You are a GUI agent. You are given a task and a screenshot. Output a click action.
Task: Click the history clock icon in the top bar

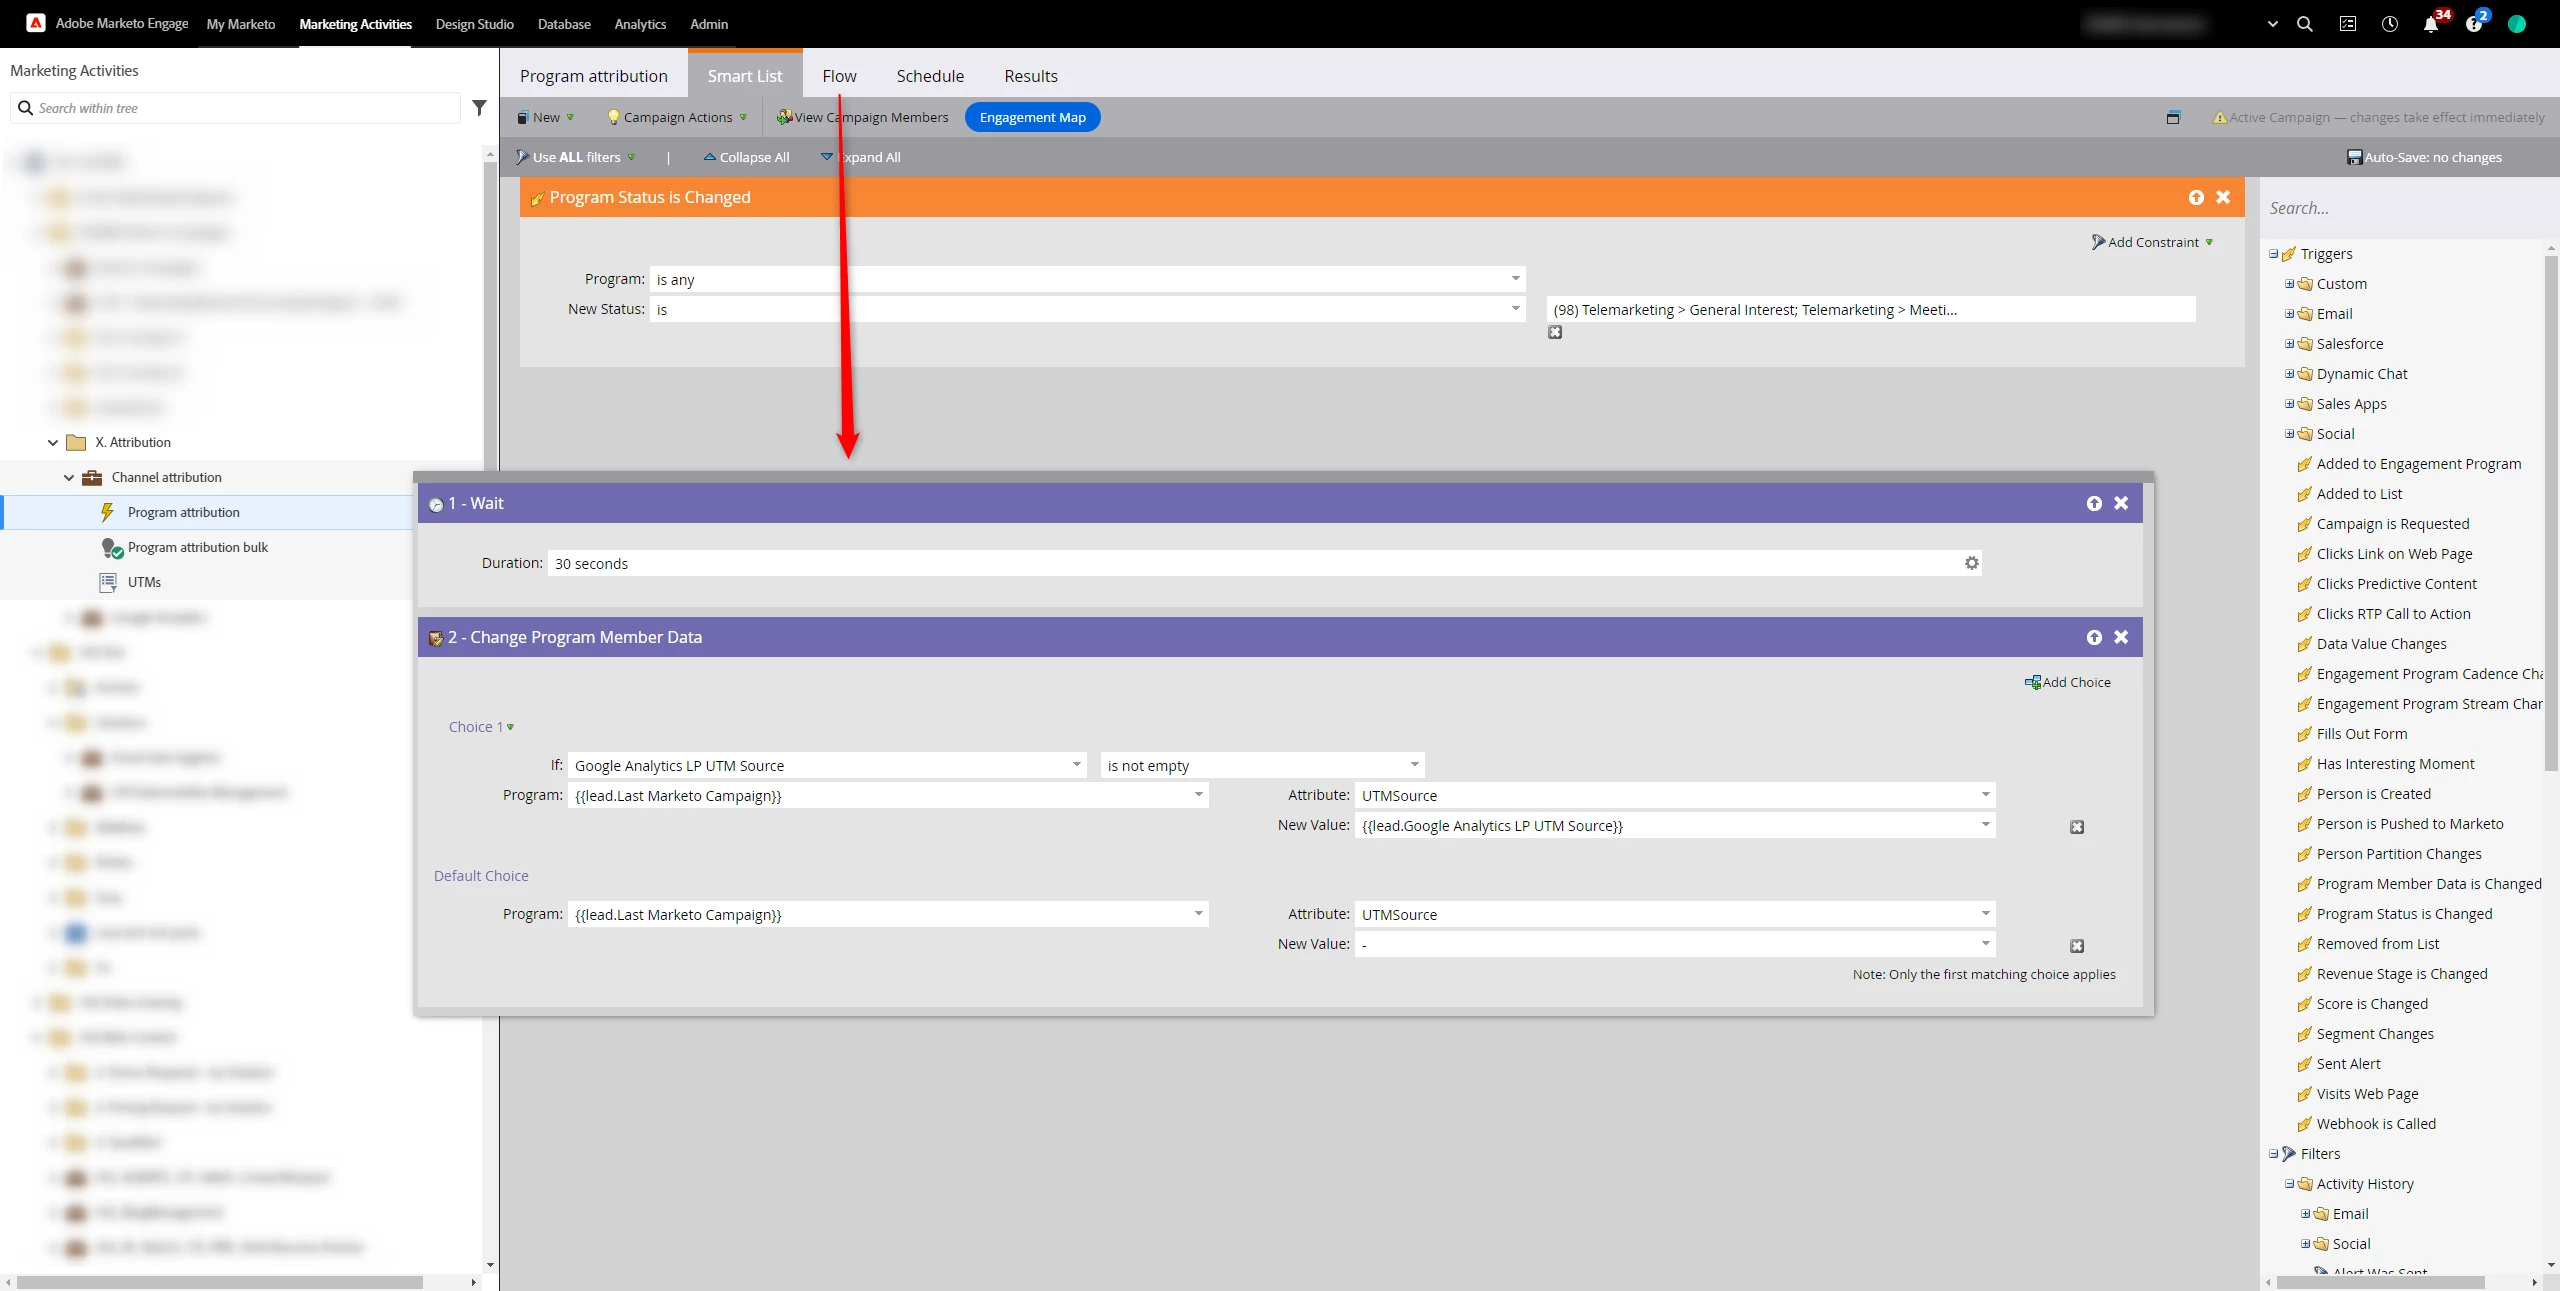2389,24
